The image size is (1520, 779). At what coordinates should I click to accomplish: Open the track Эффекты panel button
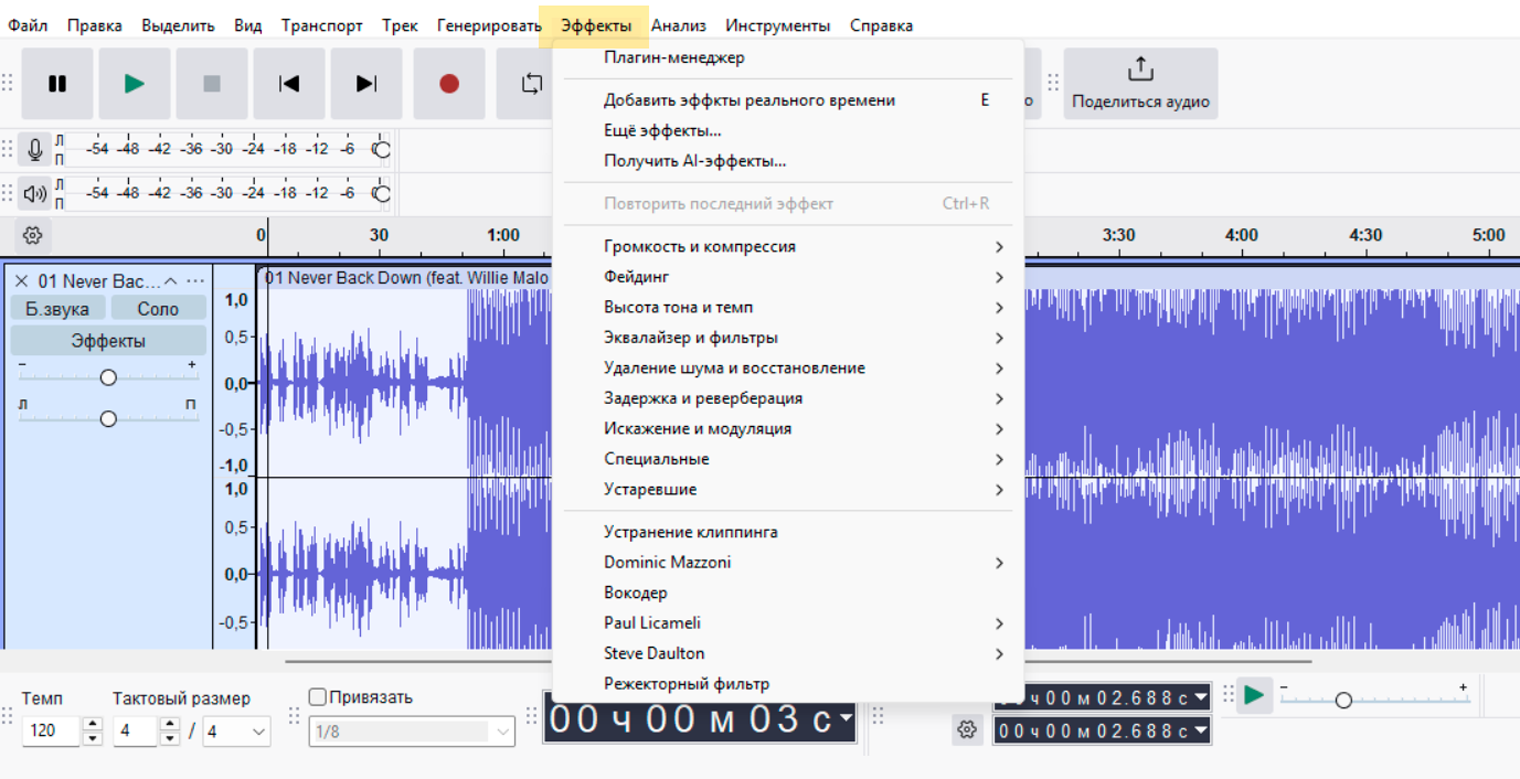click(108, 341)
